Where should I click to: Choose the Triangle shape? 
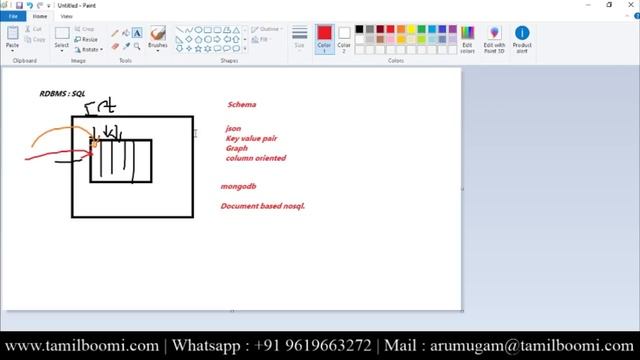click(x=236, y=30)
